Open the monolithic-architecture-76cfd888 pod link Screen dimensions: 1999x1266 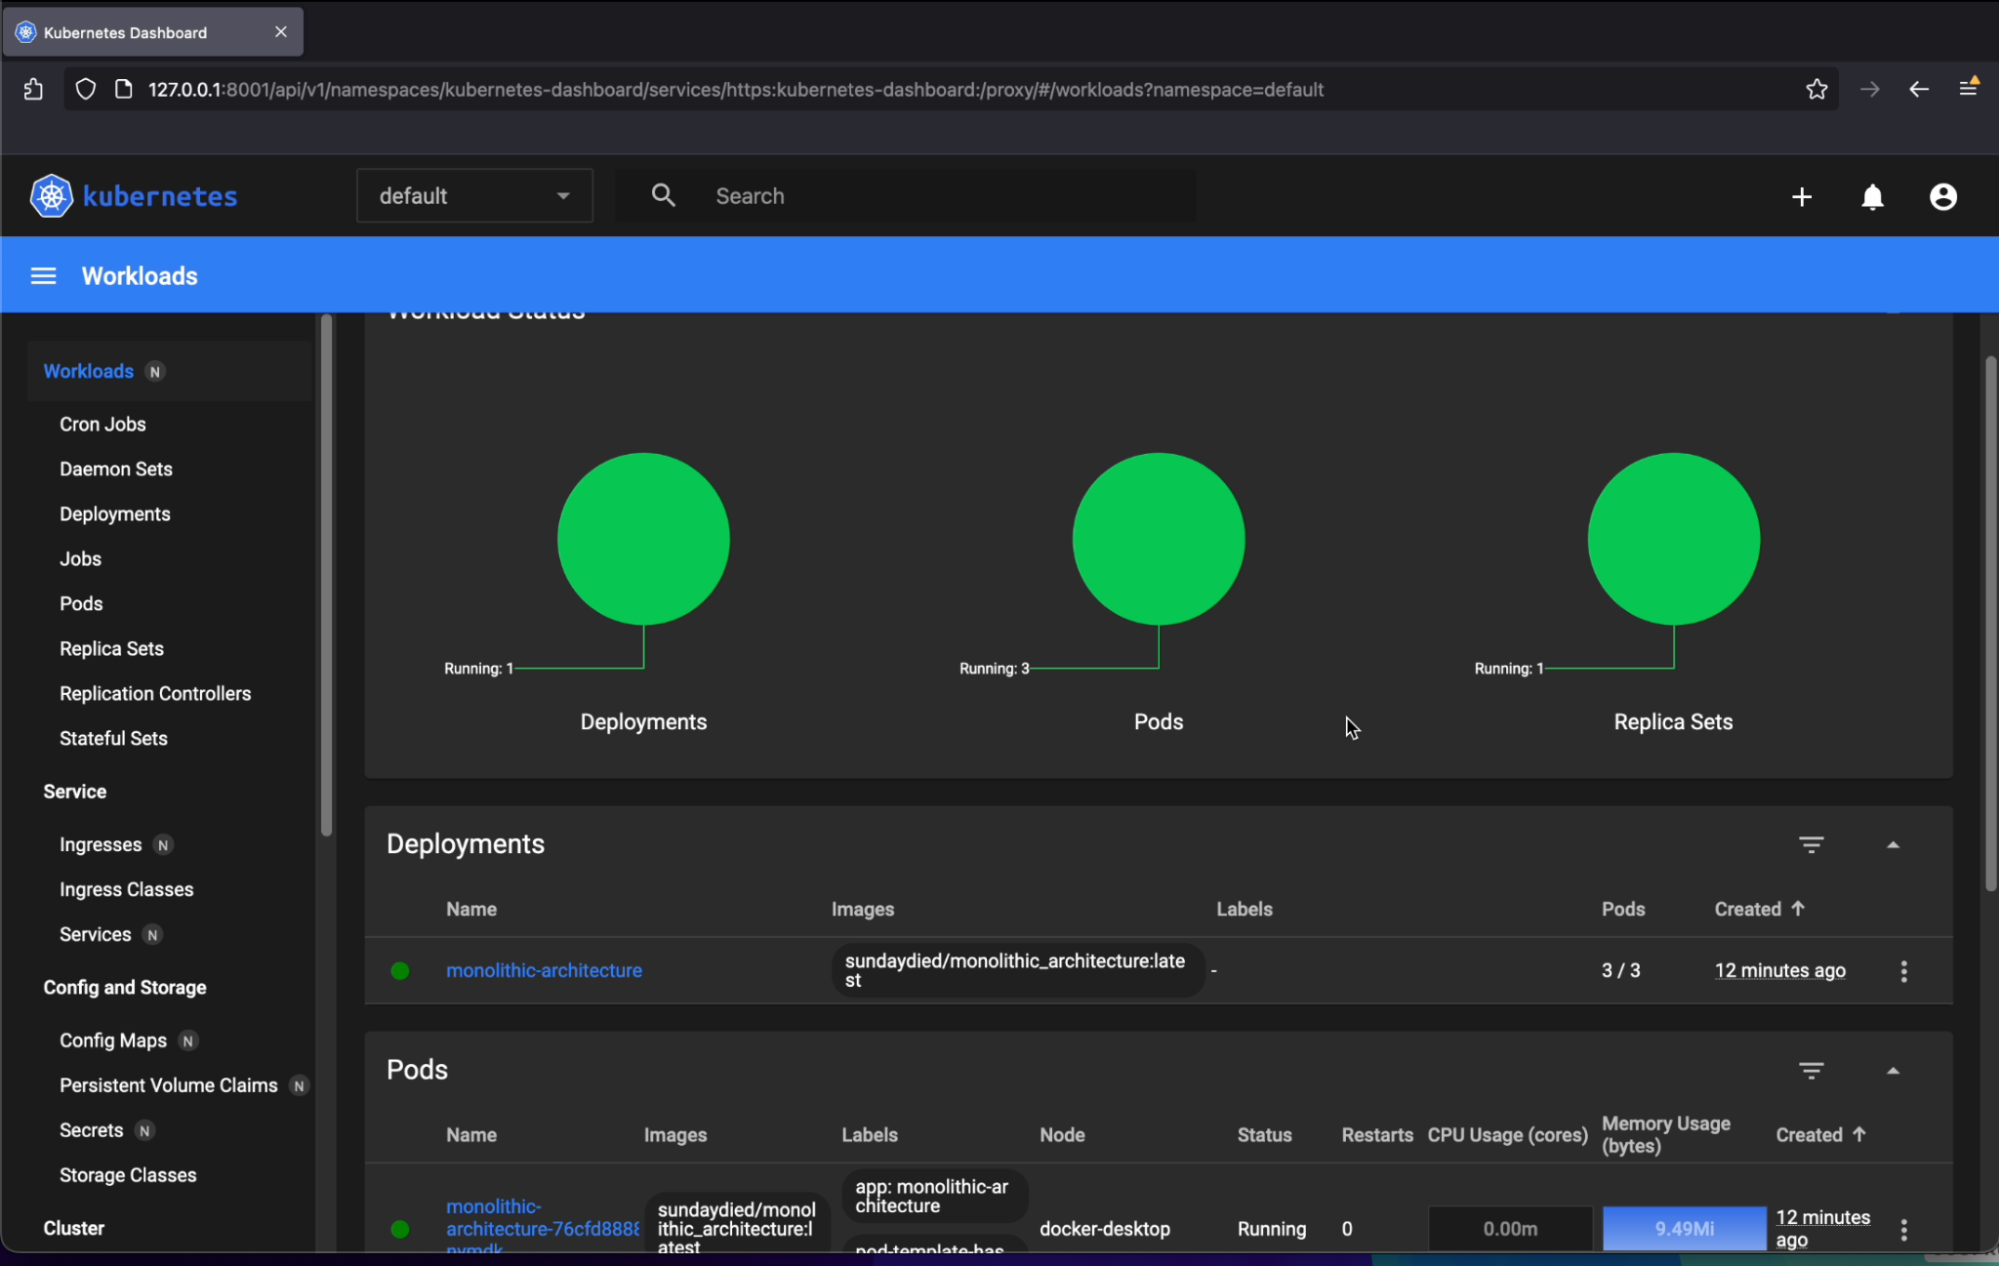pos(542,1228)
